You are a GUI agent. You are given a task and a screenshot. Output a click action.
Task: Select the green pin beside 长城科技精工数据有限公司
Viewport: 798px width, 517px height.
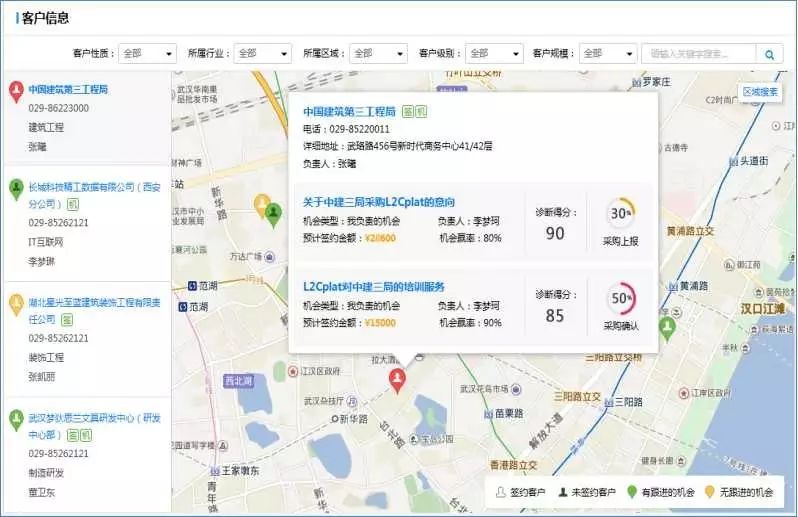pyautogui.click(x=16, y=189)
